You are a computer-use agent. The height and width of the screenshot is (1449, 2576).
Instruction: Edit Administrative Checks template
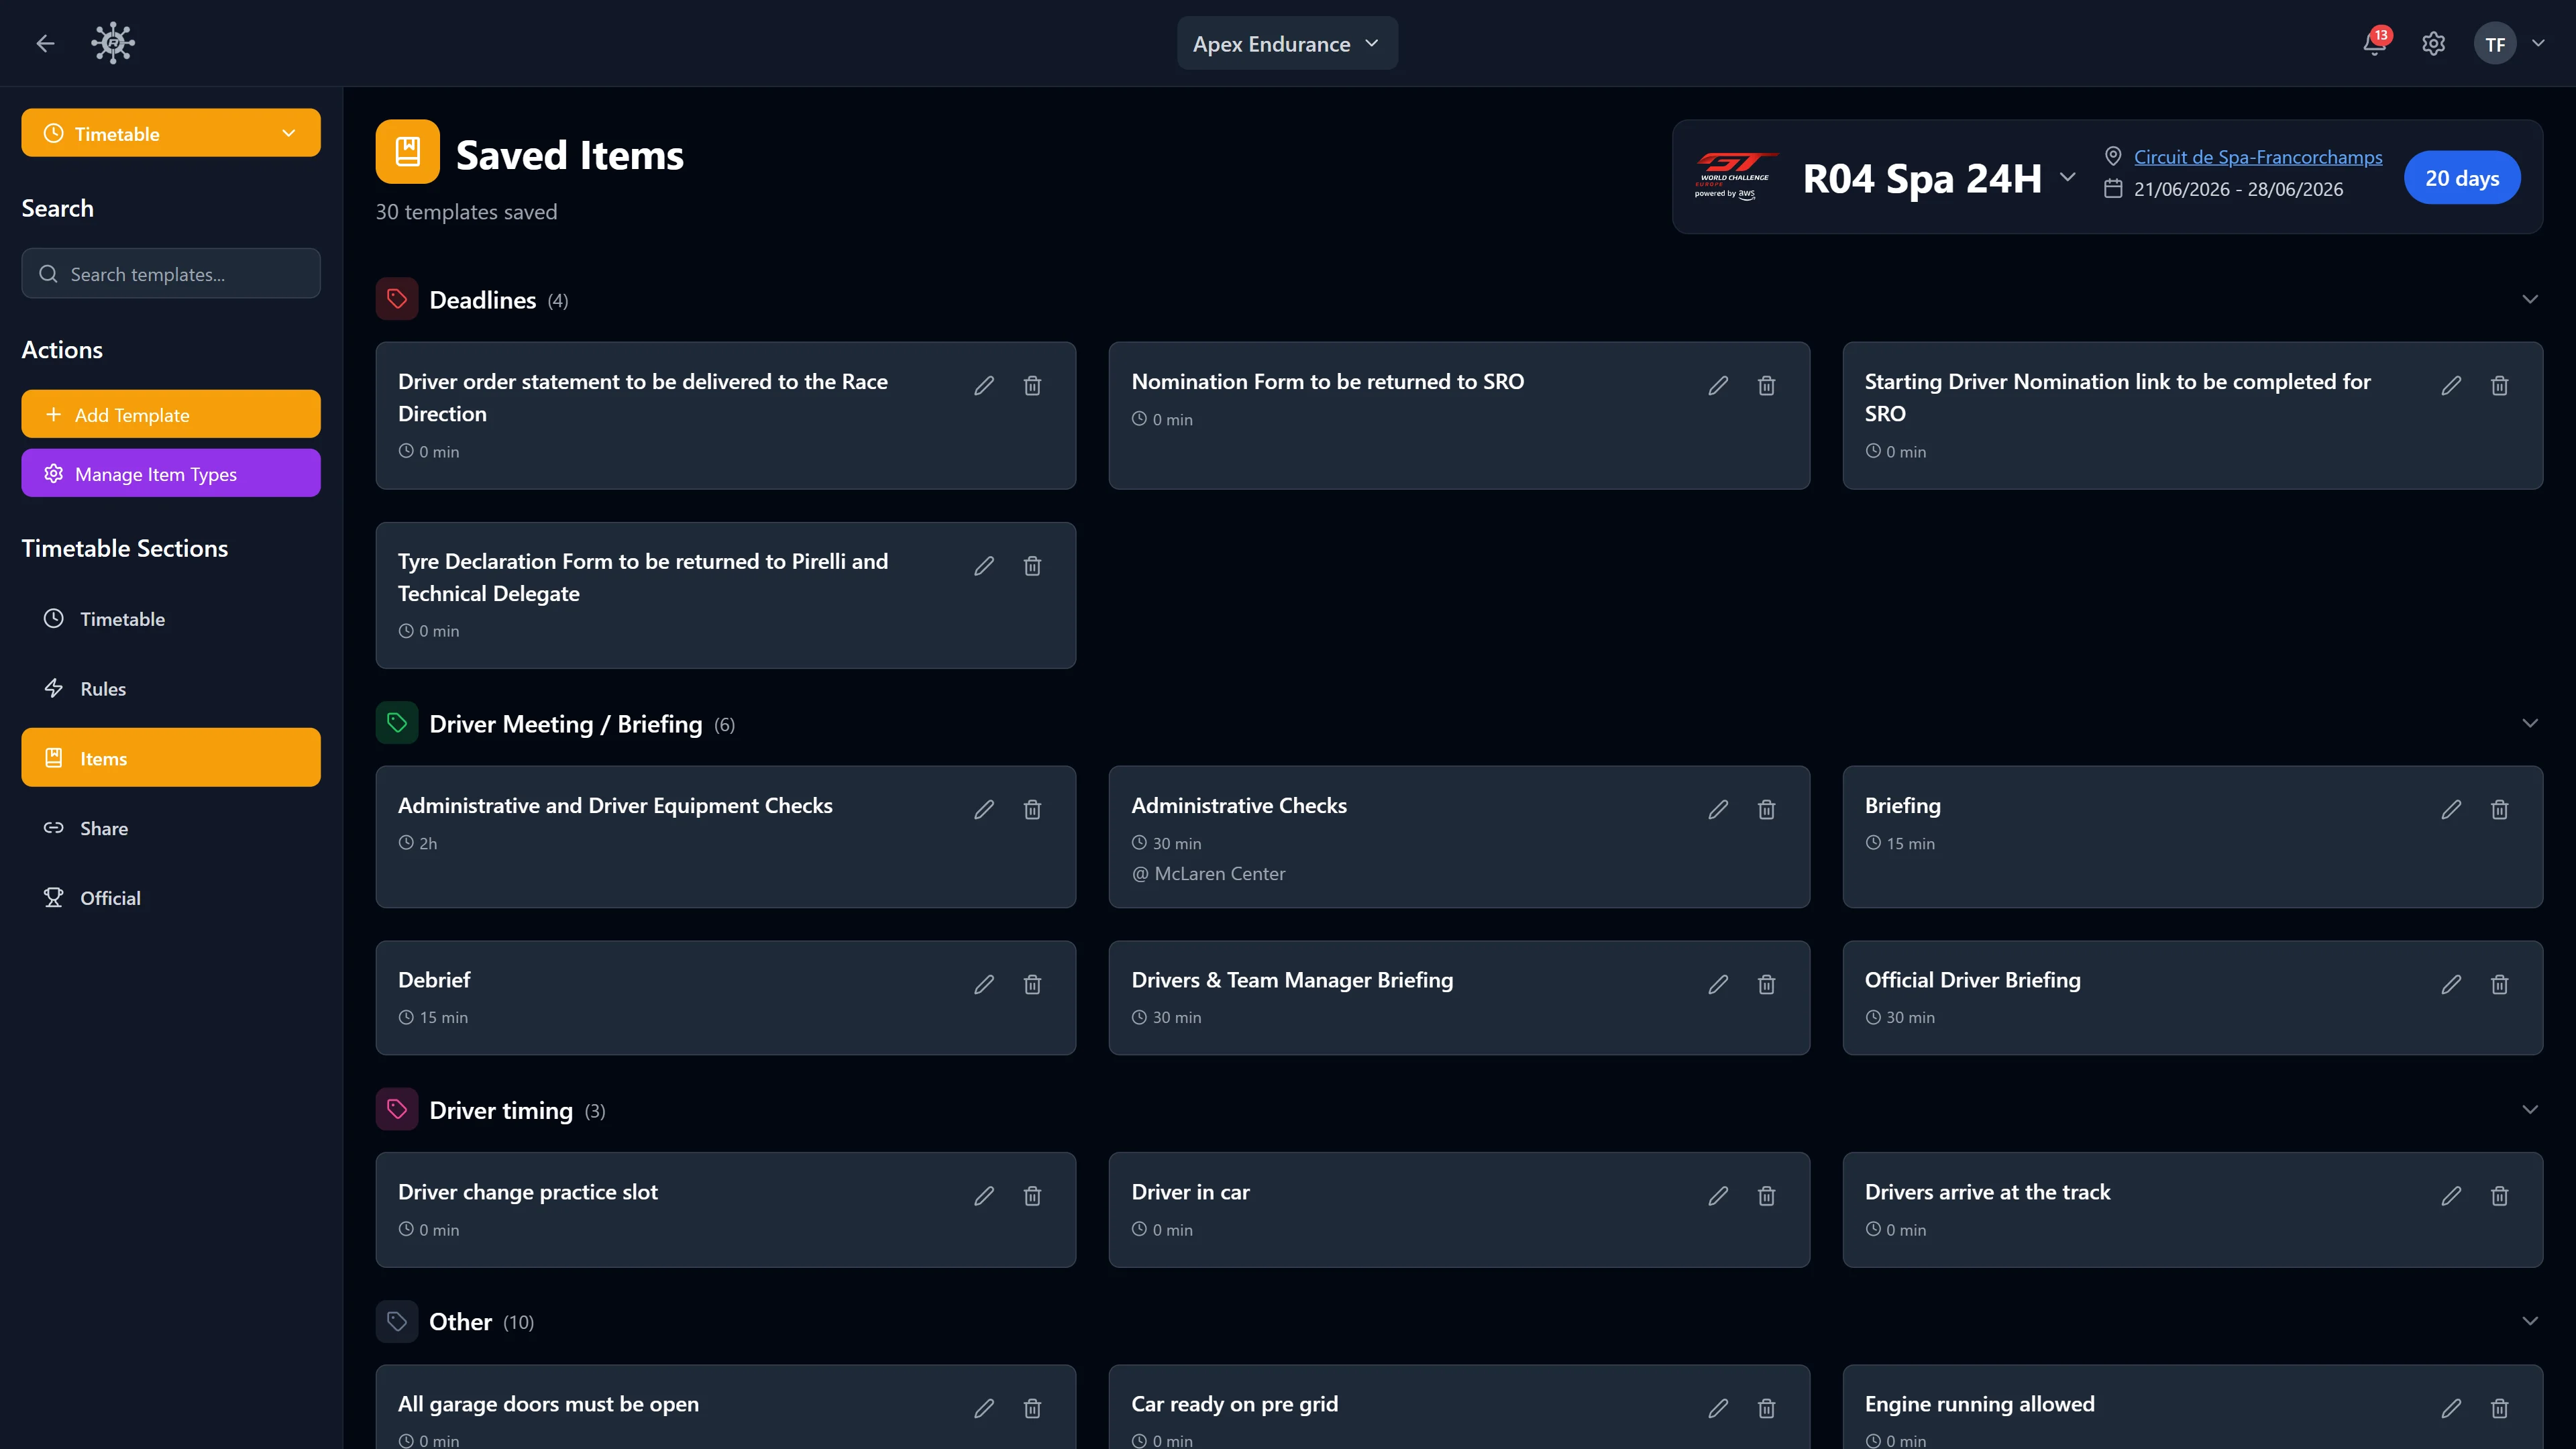tap(1718, 809)
